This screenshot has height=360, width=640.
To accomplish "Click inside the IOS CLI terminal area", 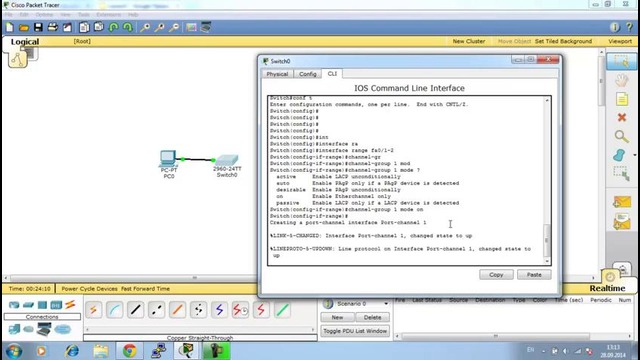I will [x=407, y=180].
